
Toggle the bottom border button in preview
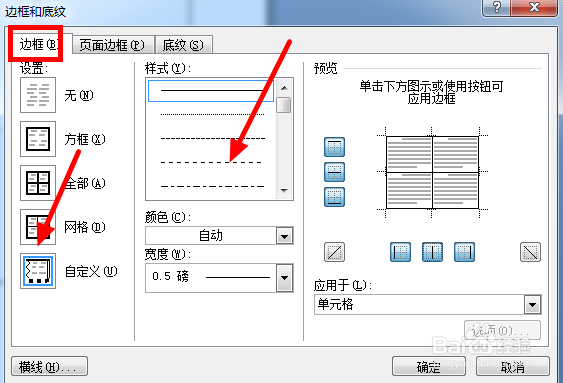tap(334, 197)
